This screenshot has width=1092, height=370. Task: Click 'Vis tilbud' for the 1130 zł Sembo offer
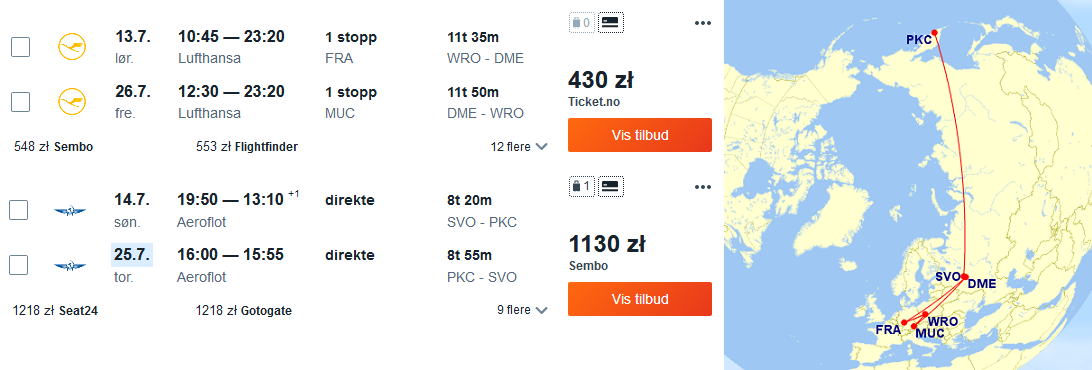tap(640, 299)
